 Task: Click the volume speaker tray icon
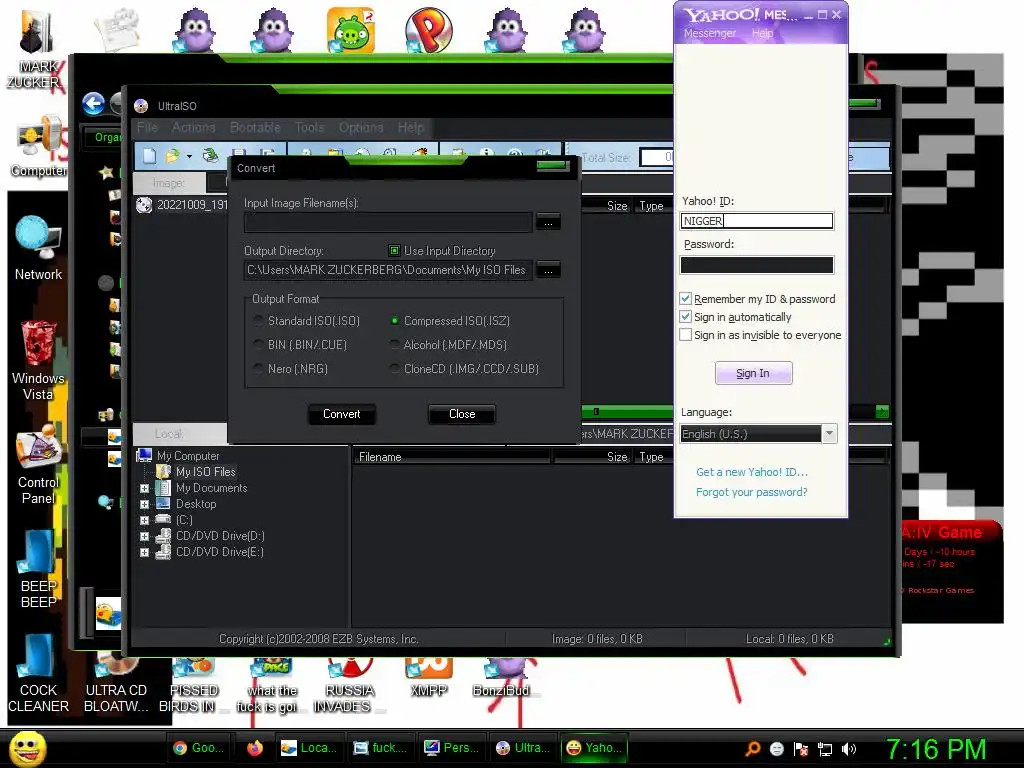coord(849,749)
